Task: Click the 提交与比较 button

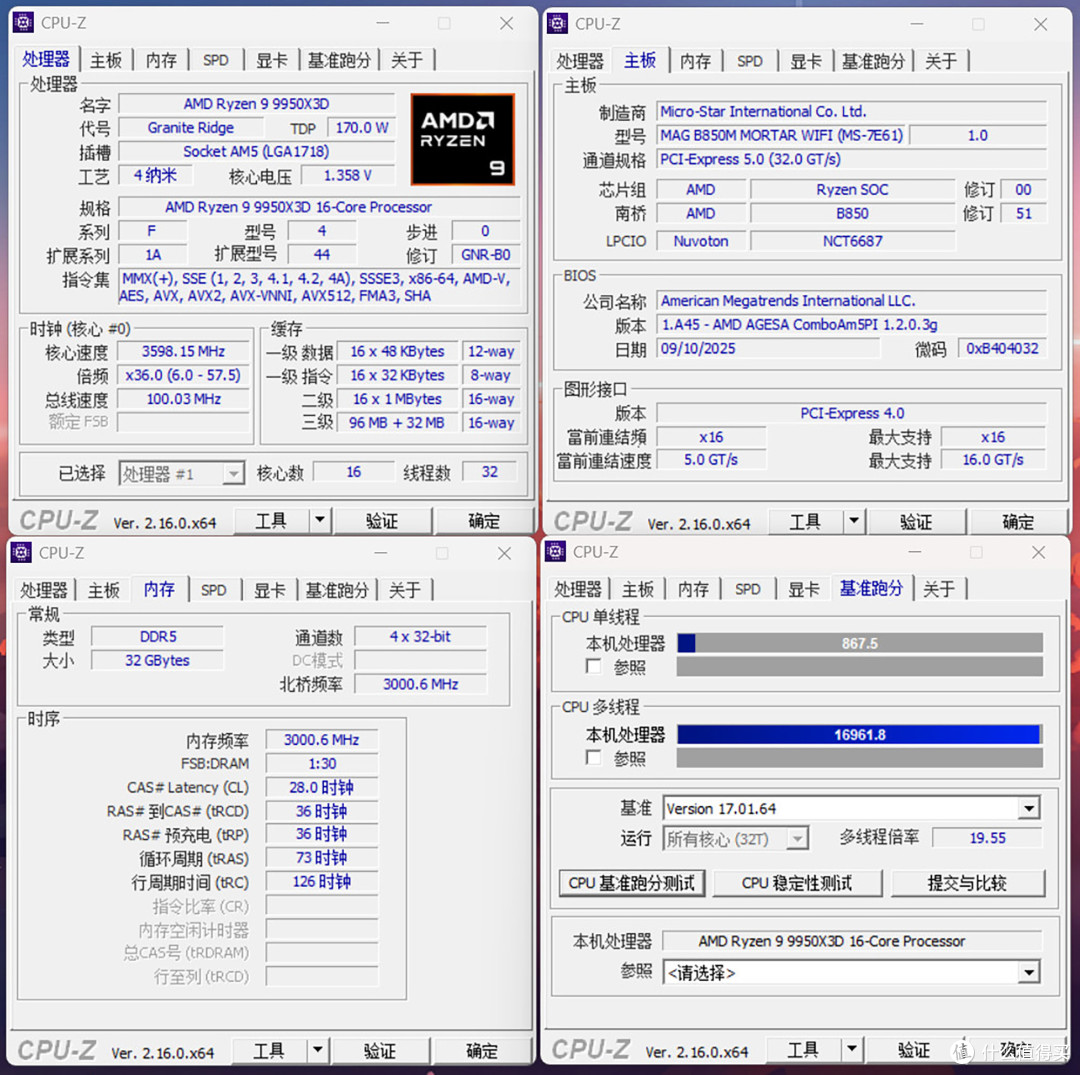Action: tap(968, 884)
